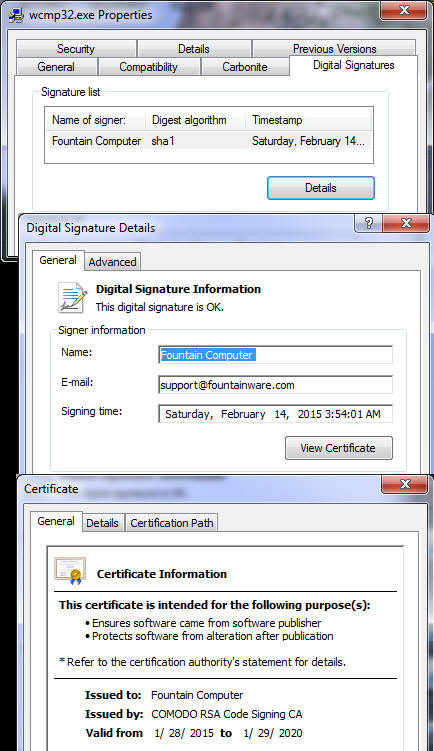The width and height of the screenshot is (434, 751).
Task: Go to the General tab of Properties
Action: coord(56,67)
